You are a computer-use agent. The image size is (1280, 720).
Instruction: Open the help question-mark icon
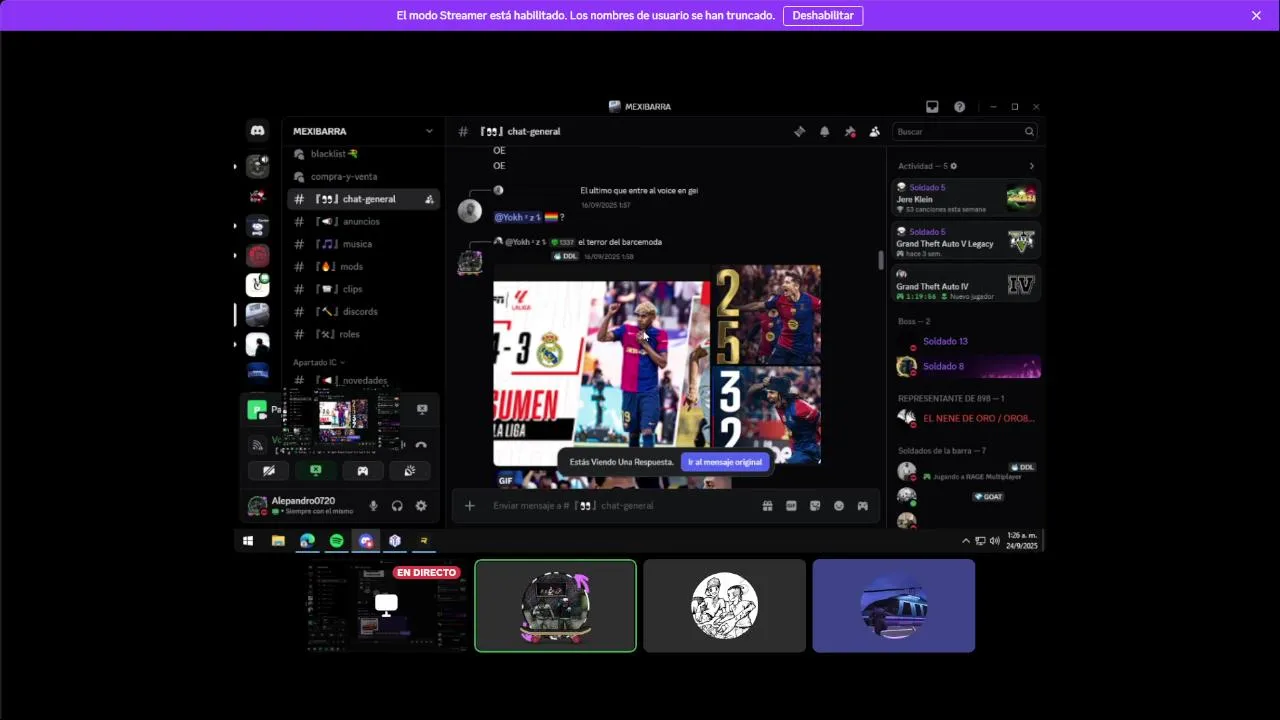pyautogui.click(x=959, y=107)
